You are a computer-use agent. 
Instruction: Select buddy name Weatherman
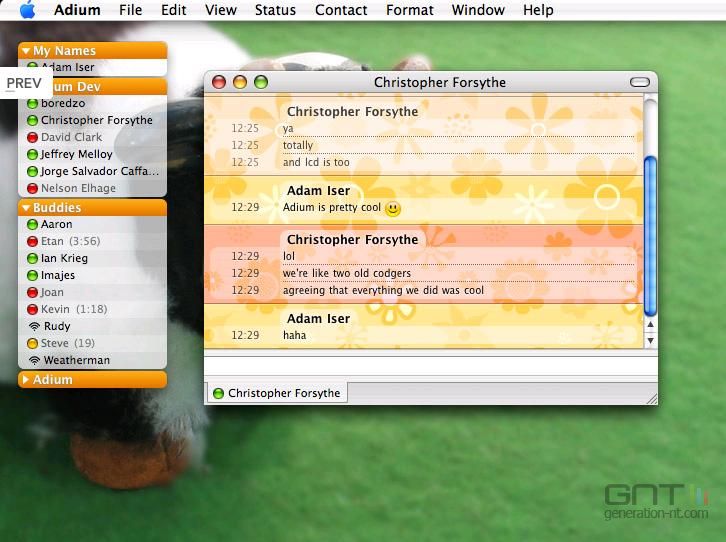(76, 360)
